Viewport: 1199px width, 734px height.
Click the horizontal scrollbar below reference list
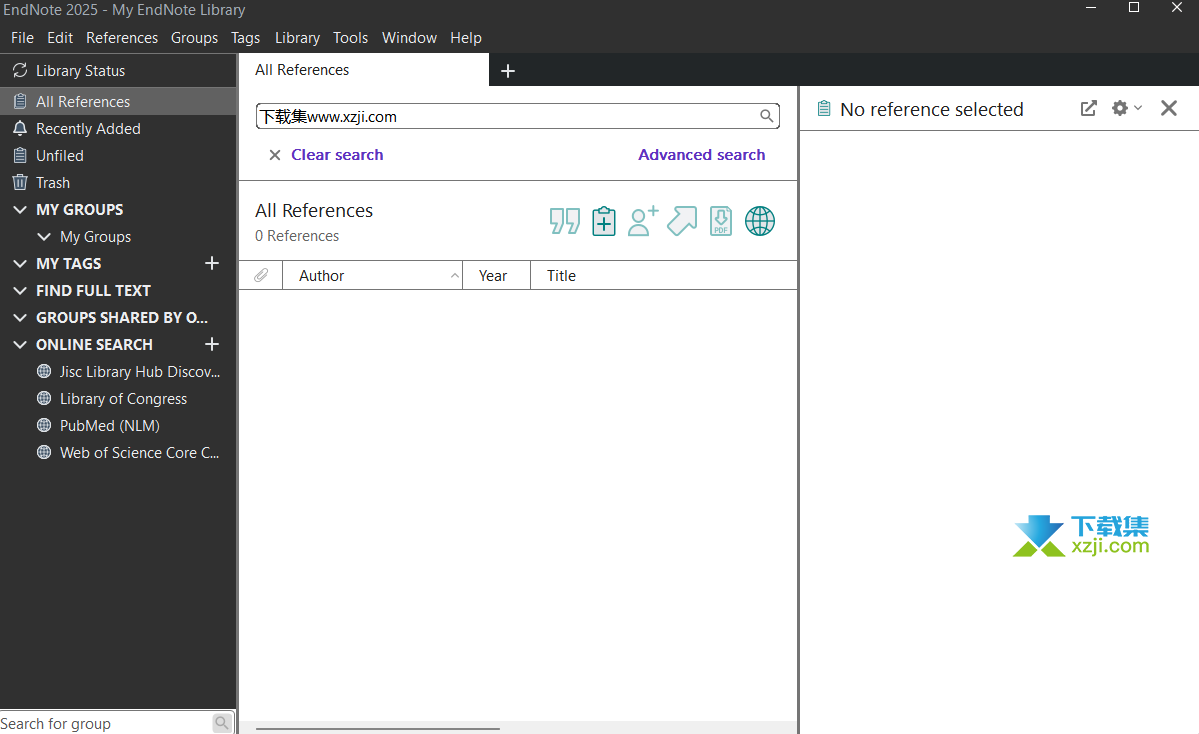pos(378,729)
